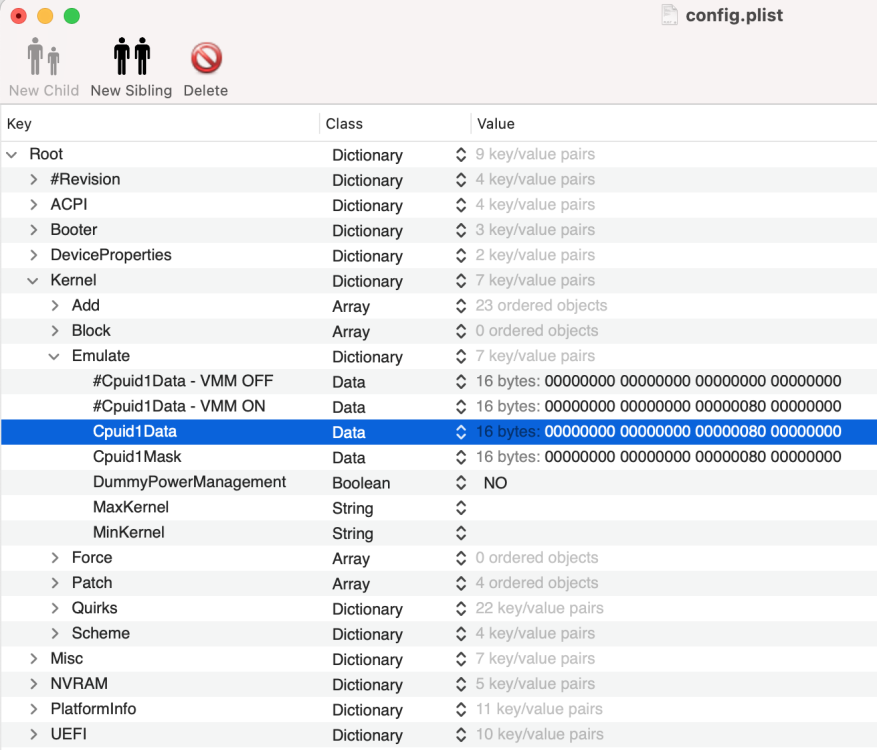Select the Cpuid1Mask key
This screenshot has width=877, height=750.
click(x=137, y=456)
